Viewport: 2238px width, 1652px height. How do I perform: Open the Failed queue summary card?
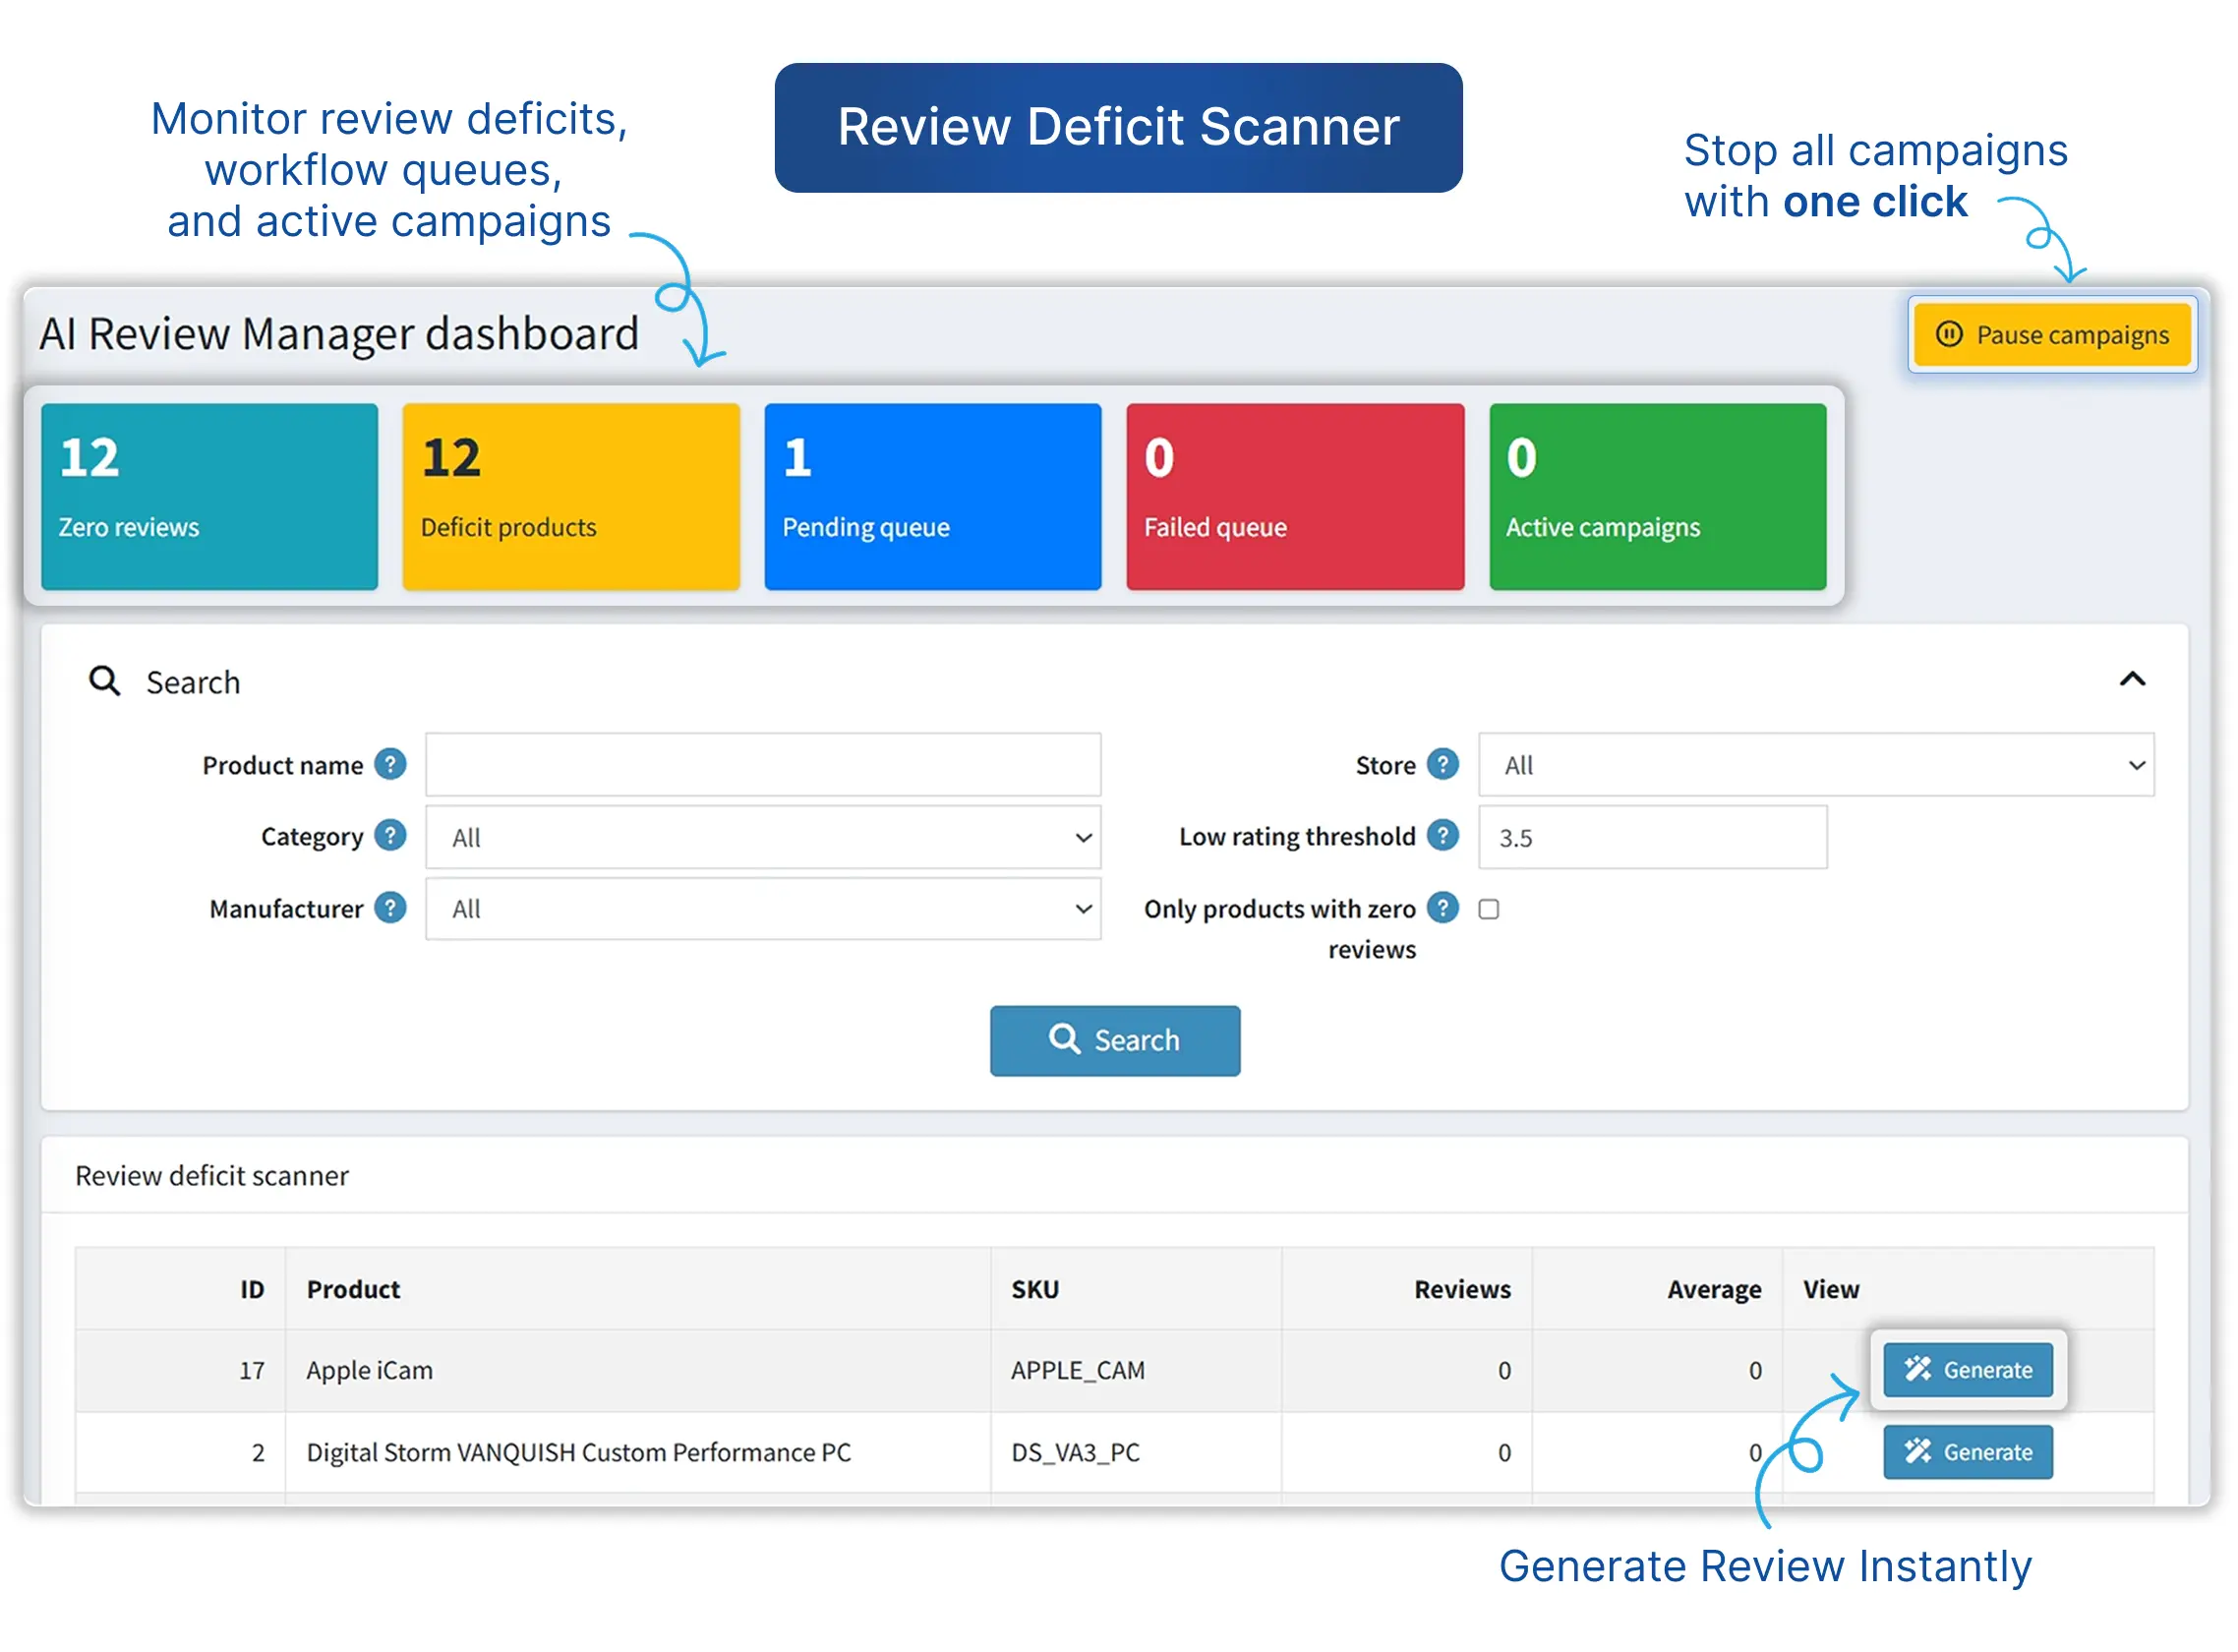pos(1295,496)
